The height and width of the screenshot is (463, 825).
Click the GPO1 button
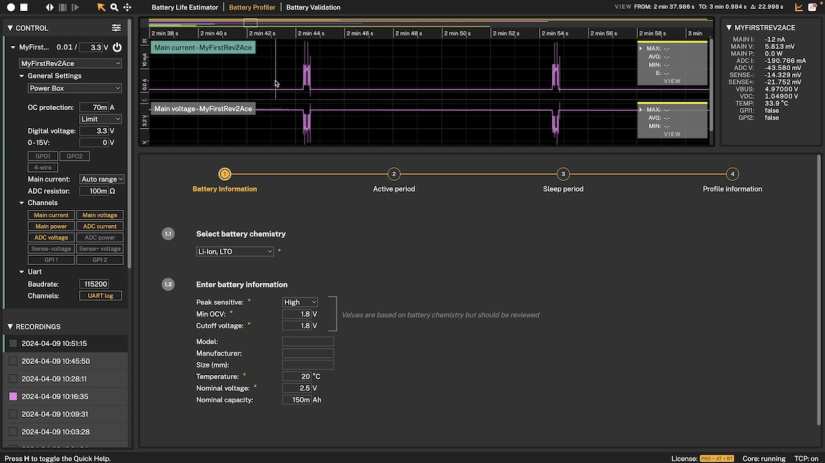pyautogui.click(x=43, y=156)
